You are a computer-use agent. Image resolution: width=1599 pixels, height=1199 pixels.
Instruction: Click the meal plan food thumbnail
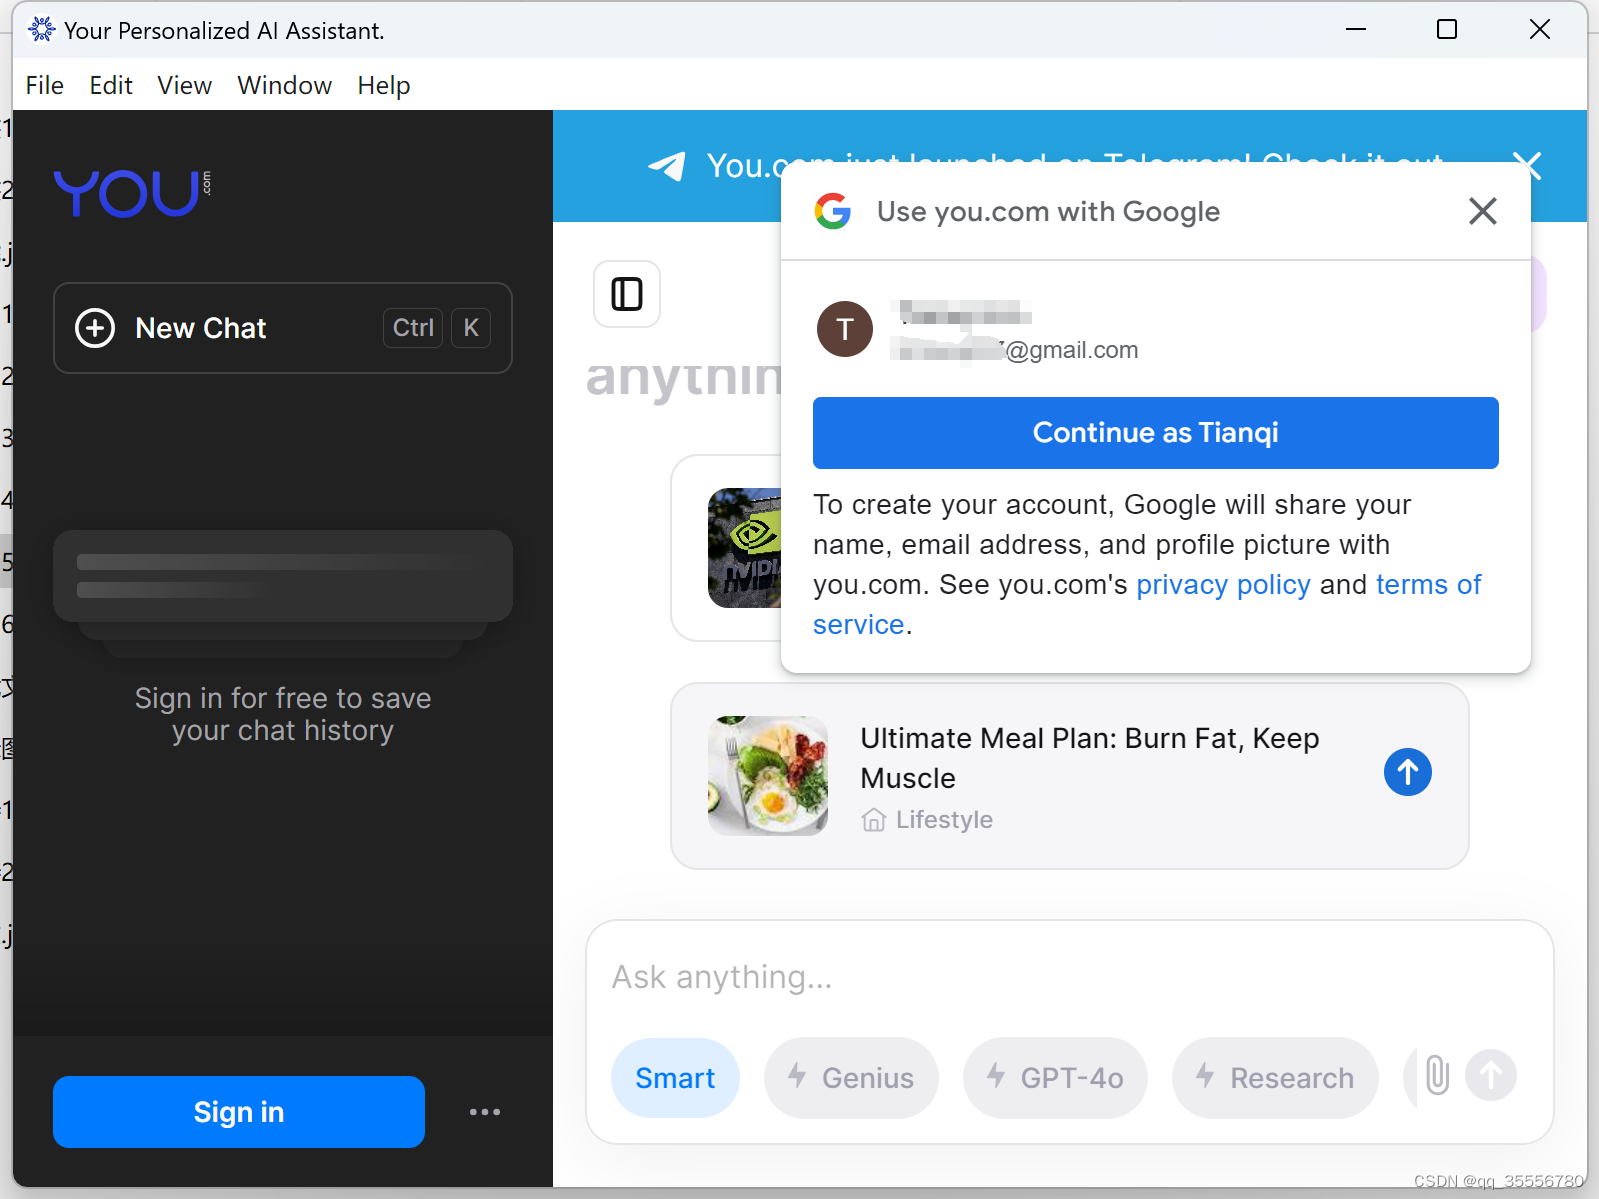[x=768, y=776]
